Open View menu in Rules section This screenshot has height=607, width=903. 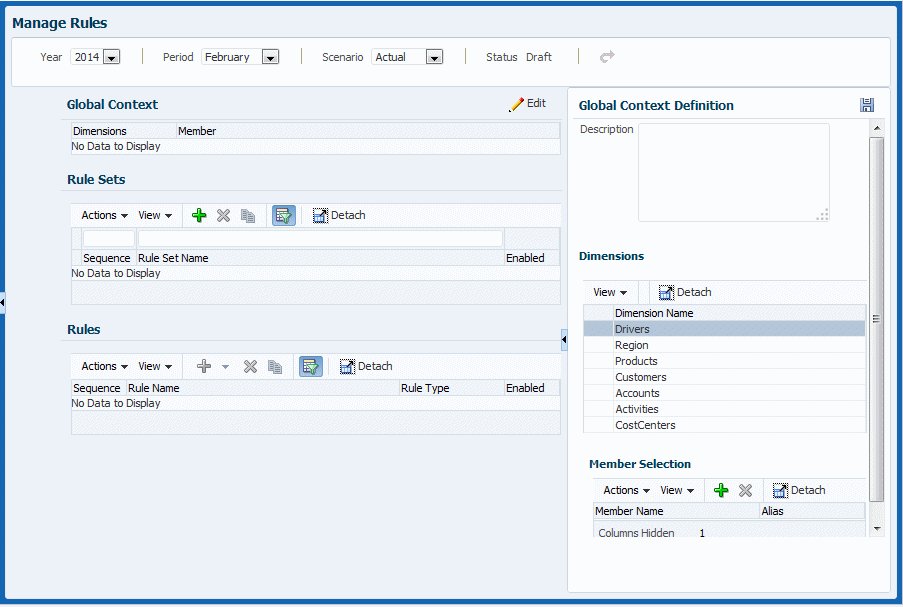155,366
